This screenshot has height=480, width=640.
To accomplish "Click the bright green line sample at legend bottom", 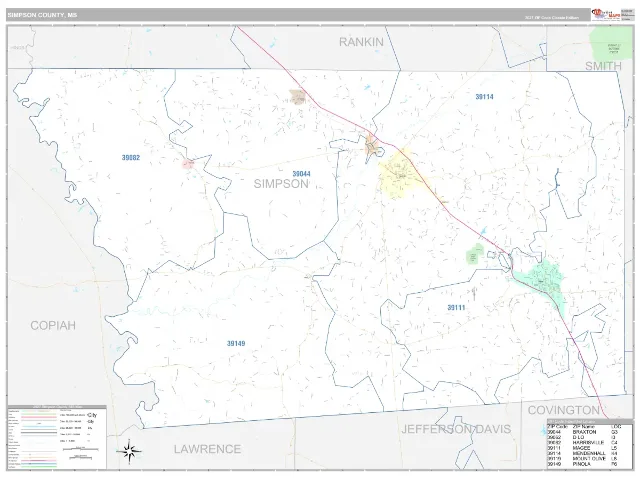I will click(39, 467).
